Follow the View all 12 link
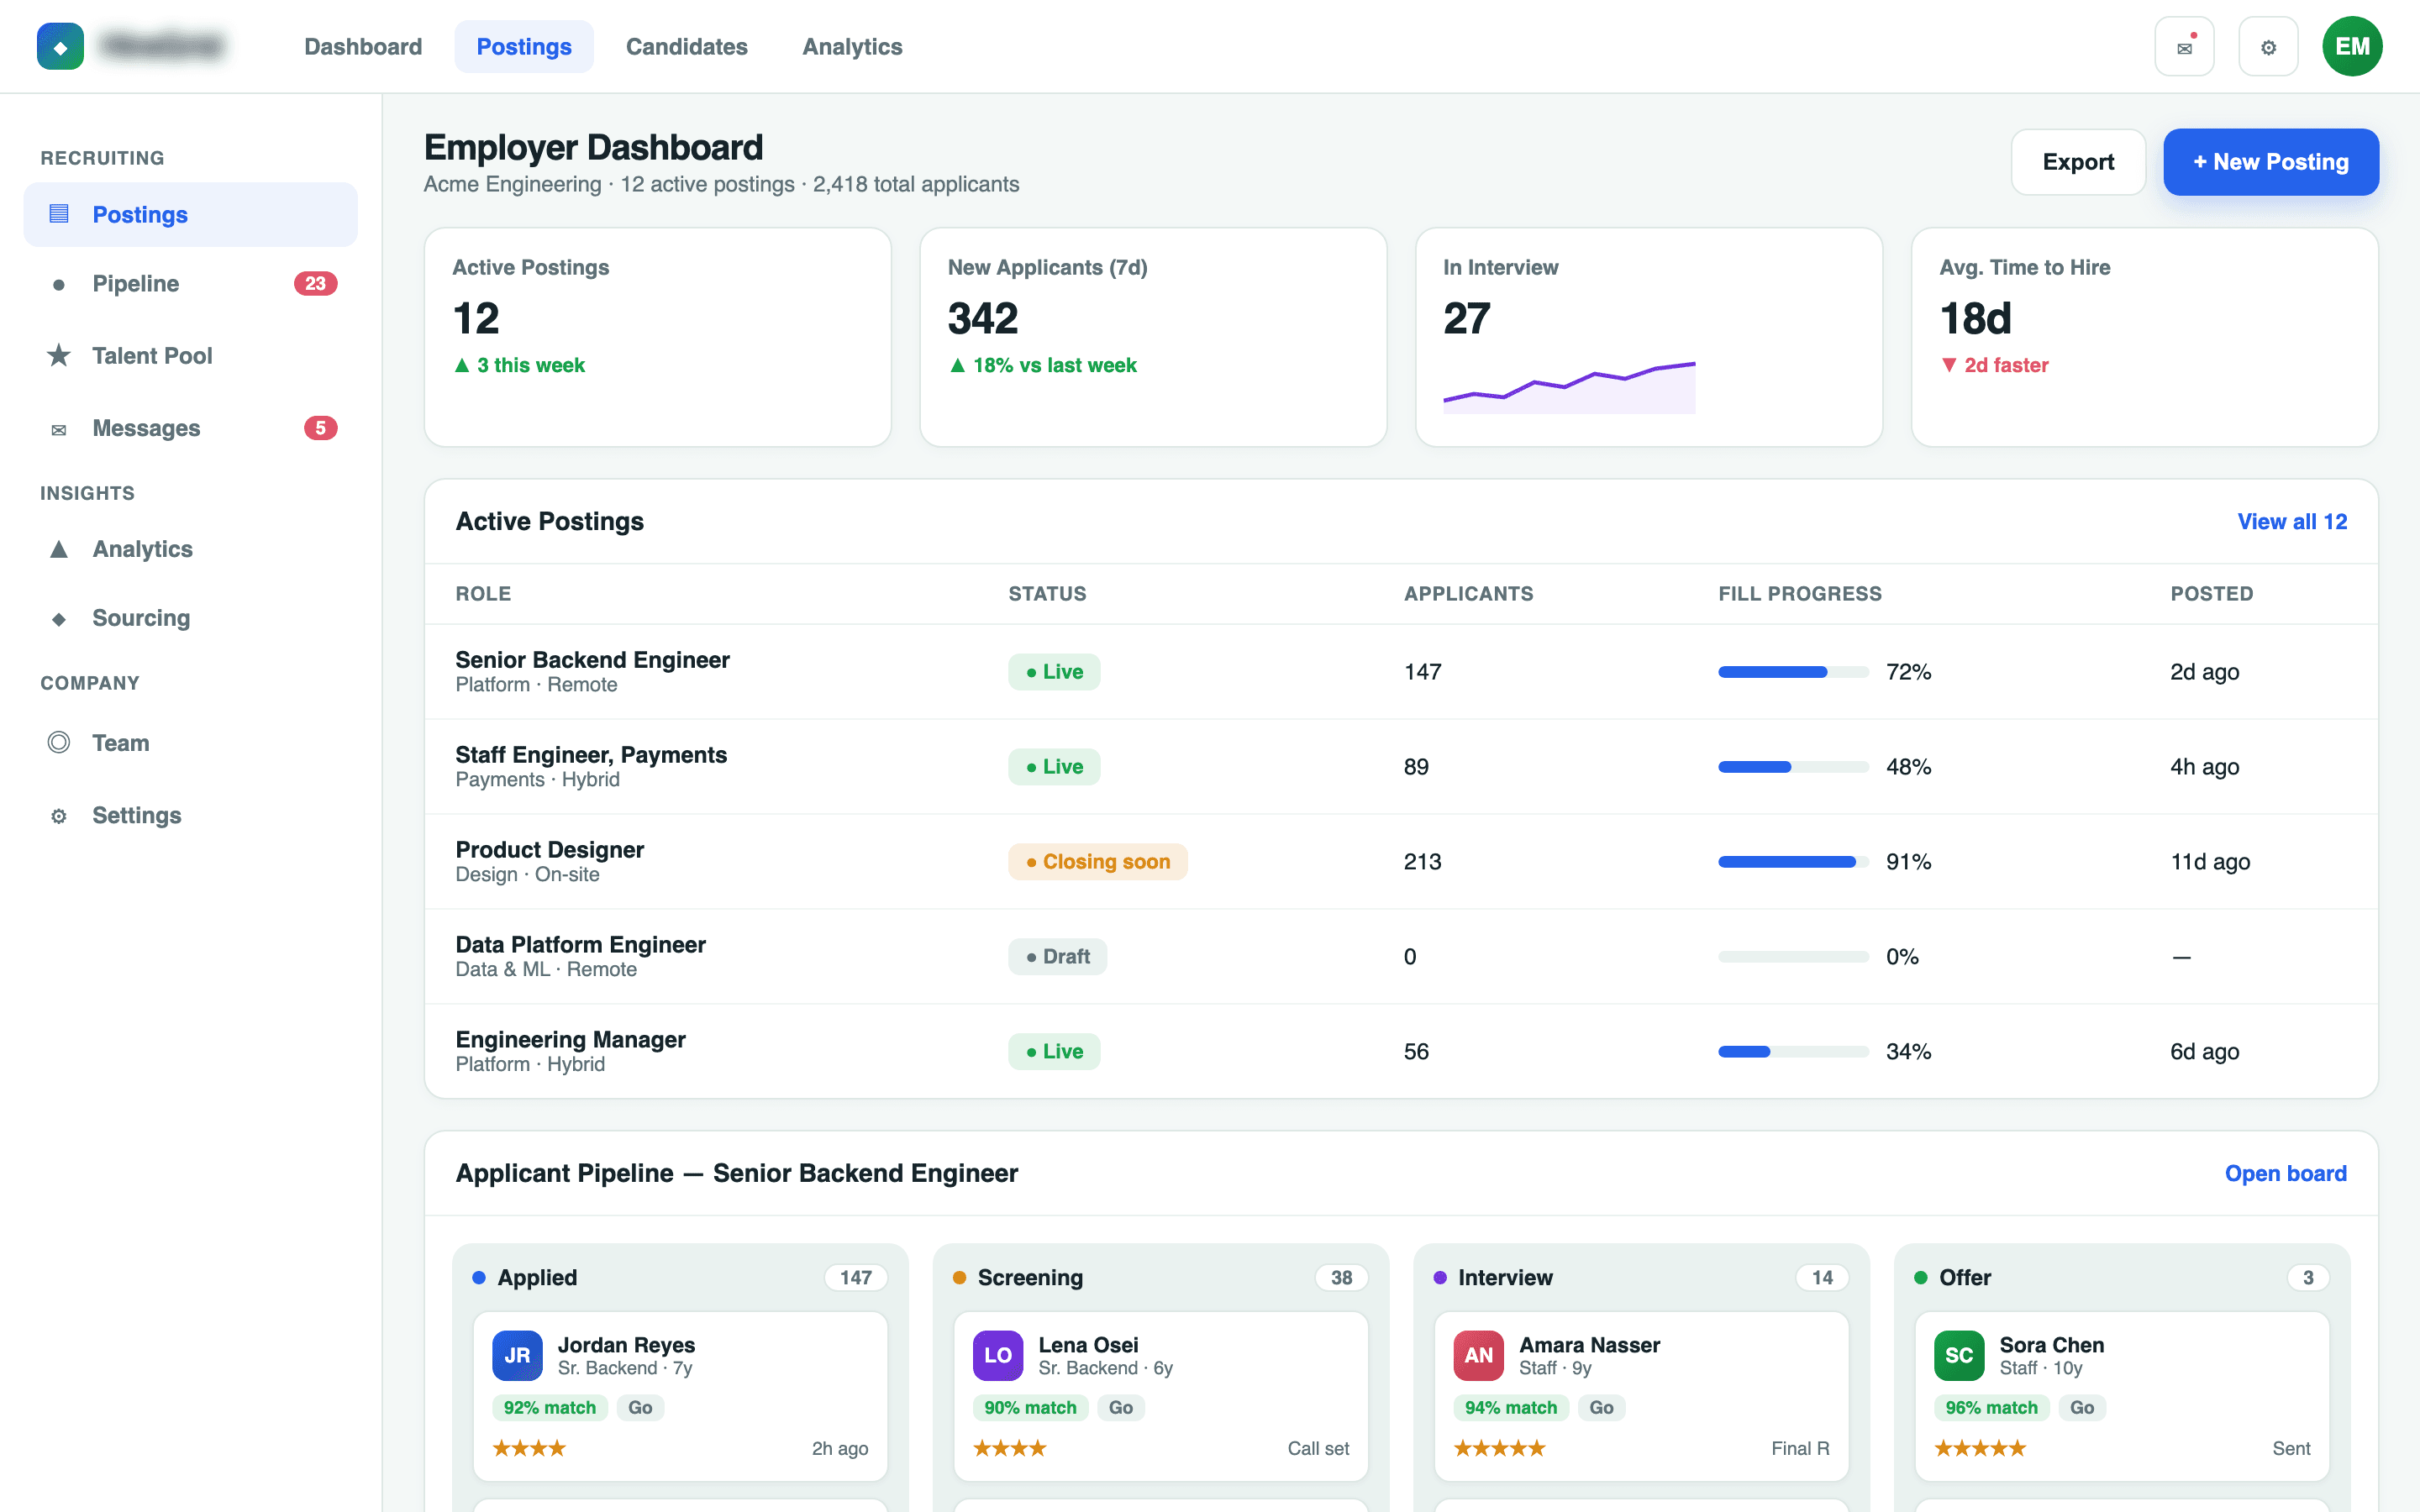This screenshot has width=2420, height=1512. [2292, 522]
